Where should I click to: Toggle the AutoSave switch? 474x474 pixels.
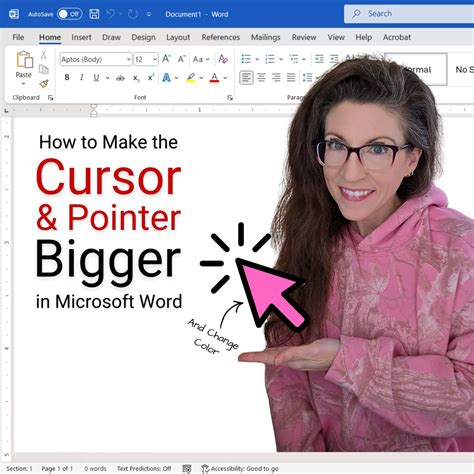pyautogui.click(x=69, y=14)
